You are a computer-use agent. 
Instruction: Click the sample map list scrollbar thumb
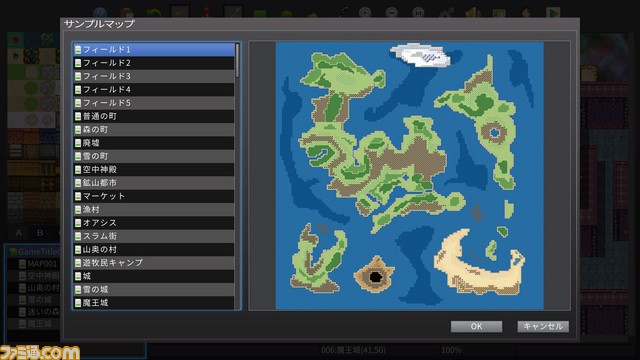[x=237, y=61]
